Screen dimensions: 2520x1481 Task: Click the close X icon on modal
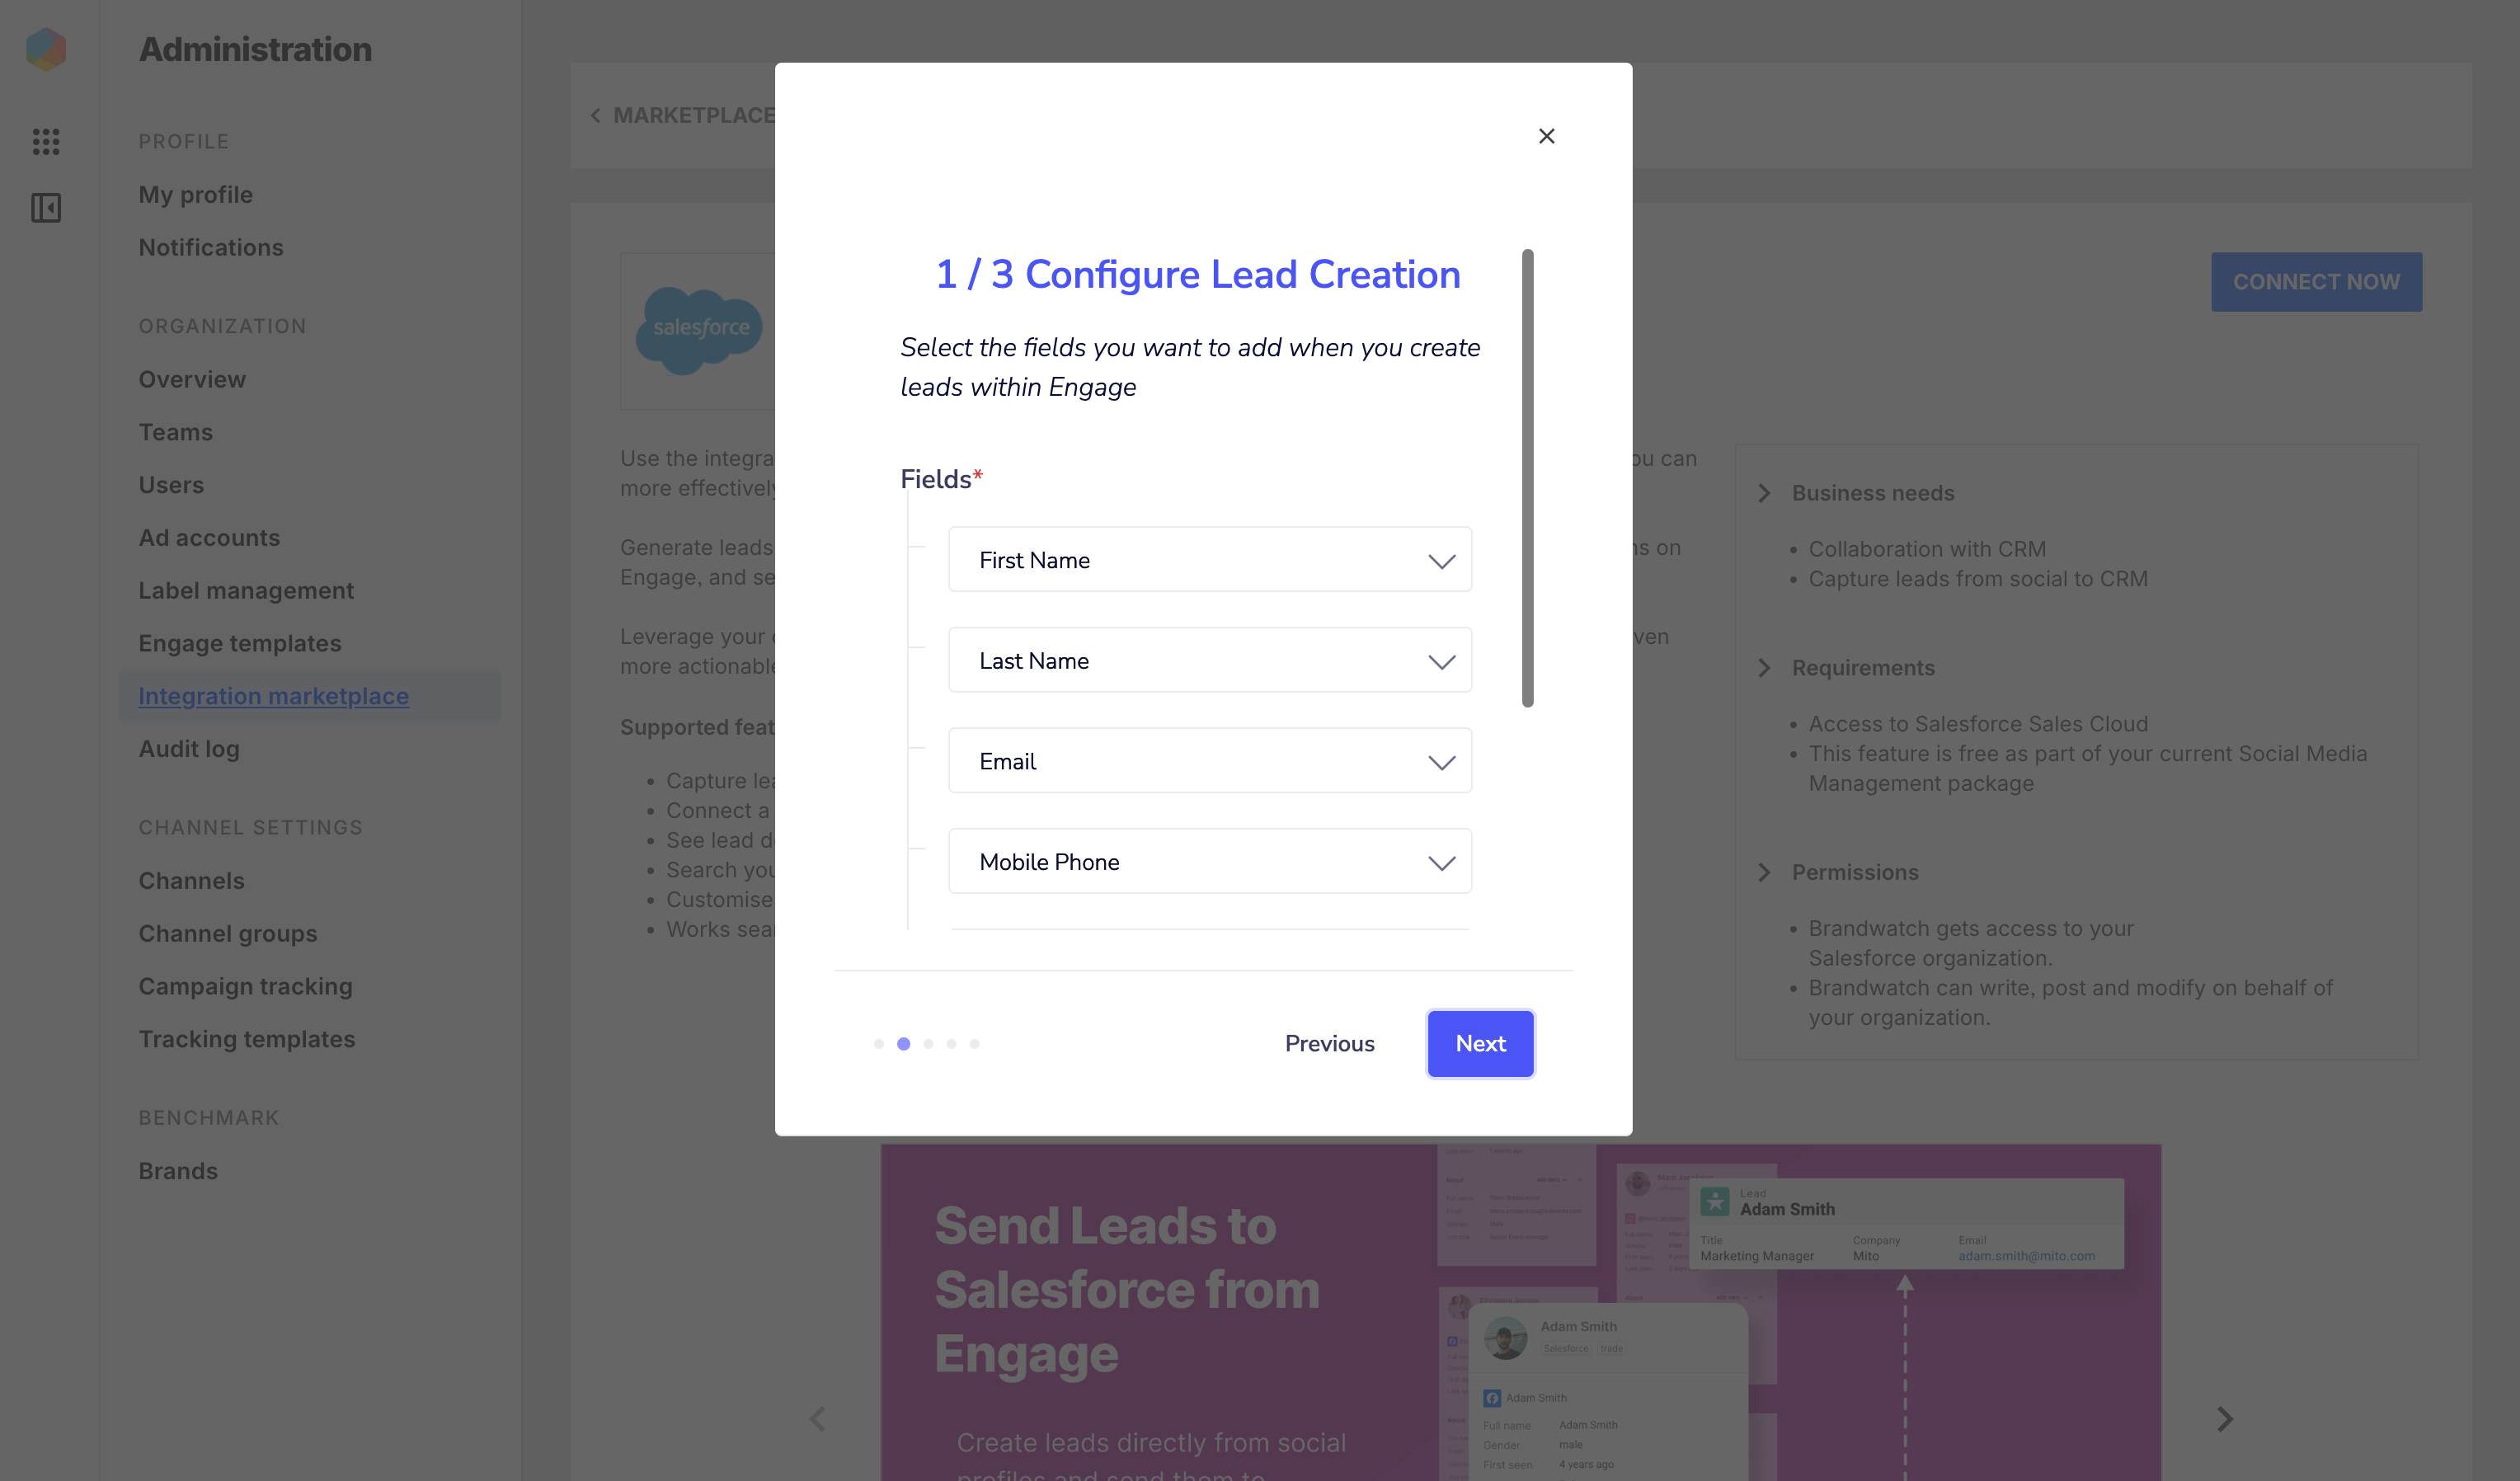(x=1545, y=136)
